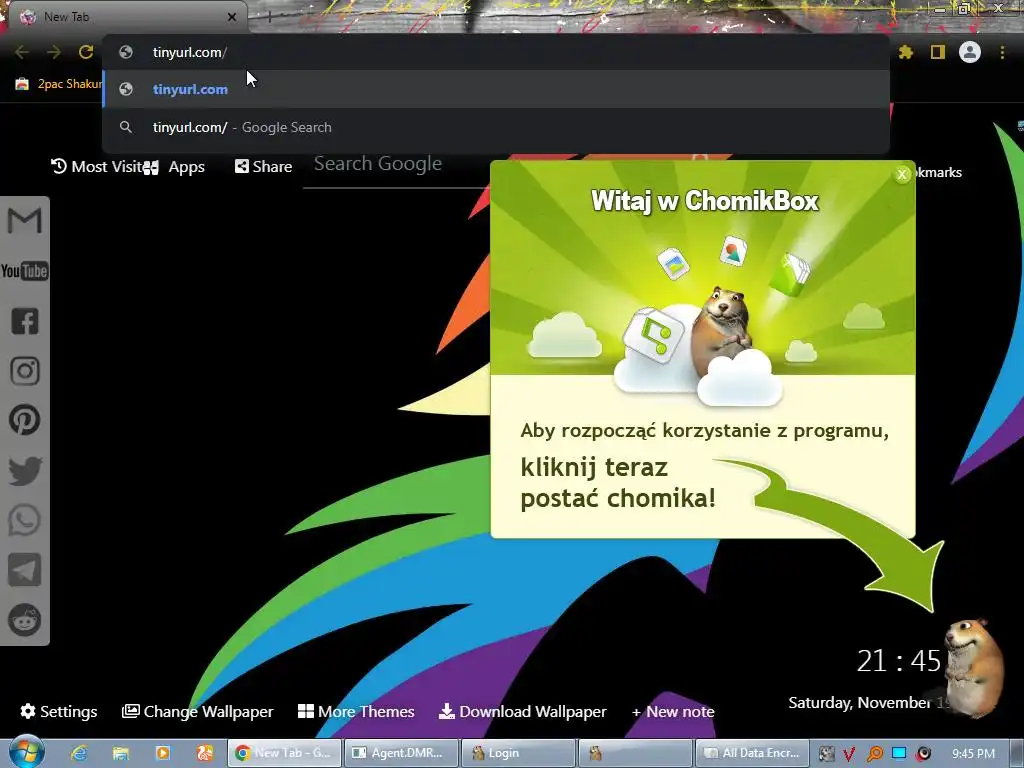1024x768 pixels.
Task: Open Telegram shortcut in sidebar
Action: point(25,570)
